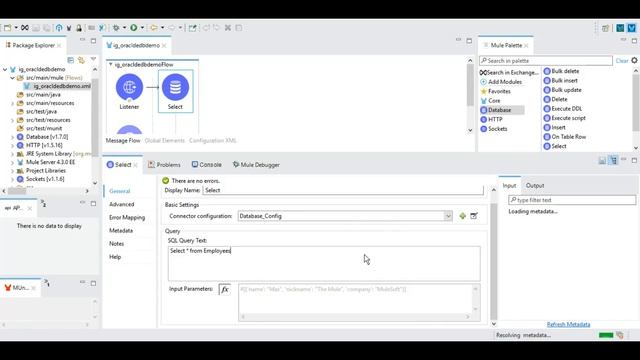Screen dimensions: 640x360
Task: Open the Notes section
Action: pyautogui.click(x=116, y=244)
